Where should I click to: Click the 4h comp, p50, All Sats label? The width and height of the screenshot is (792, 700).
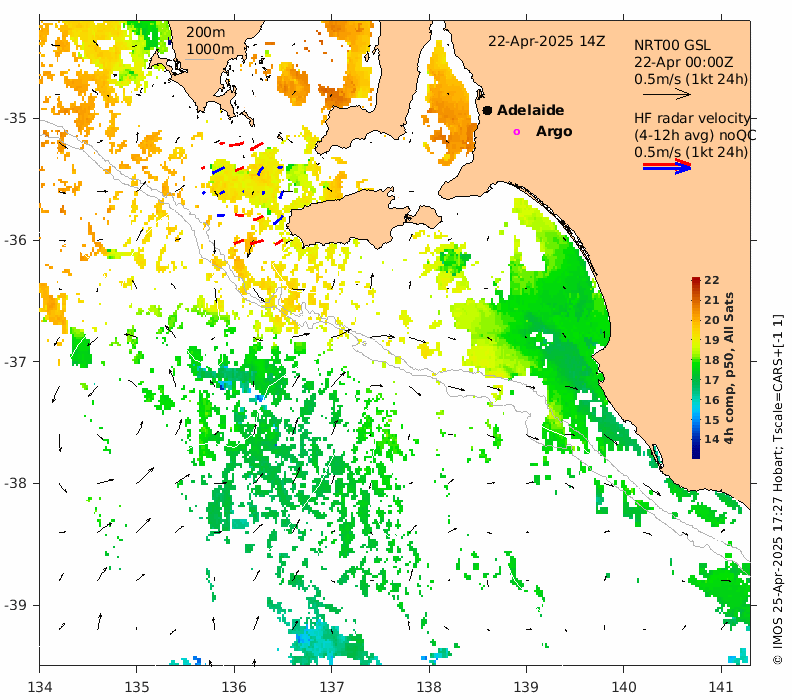pyautogui.click(x=728, y=368)
